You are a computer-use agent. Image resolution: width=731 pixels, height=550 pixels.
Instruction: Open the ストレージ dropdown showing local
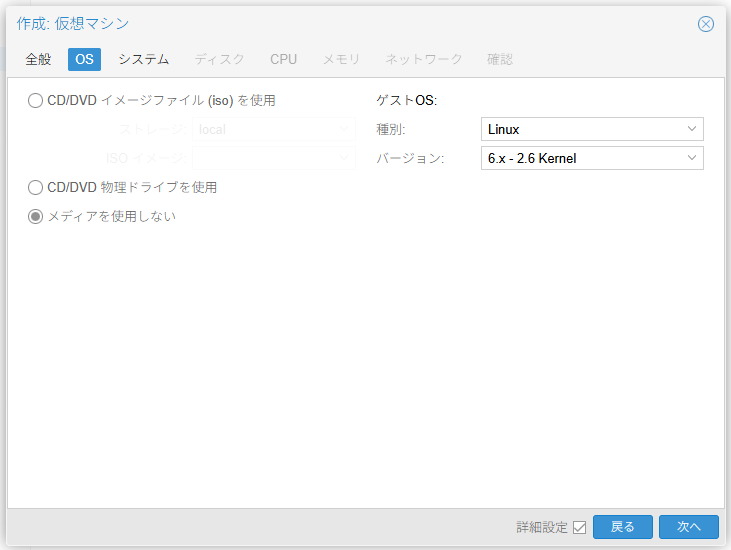[344, 129]
